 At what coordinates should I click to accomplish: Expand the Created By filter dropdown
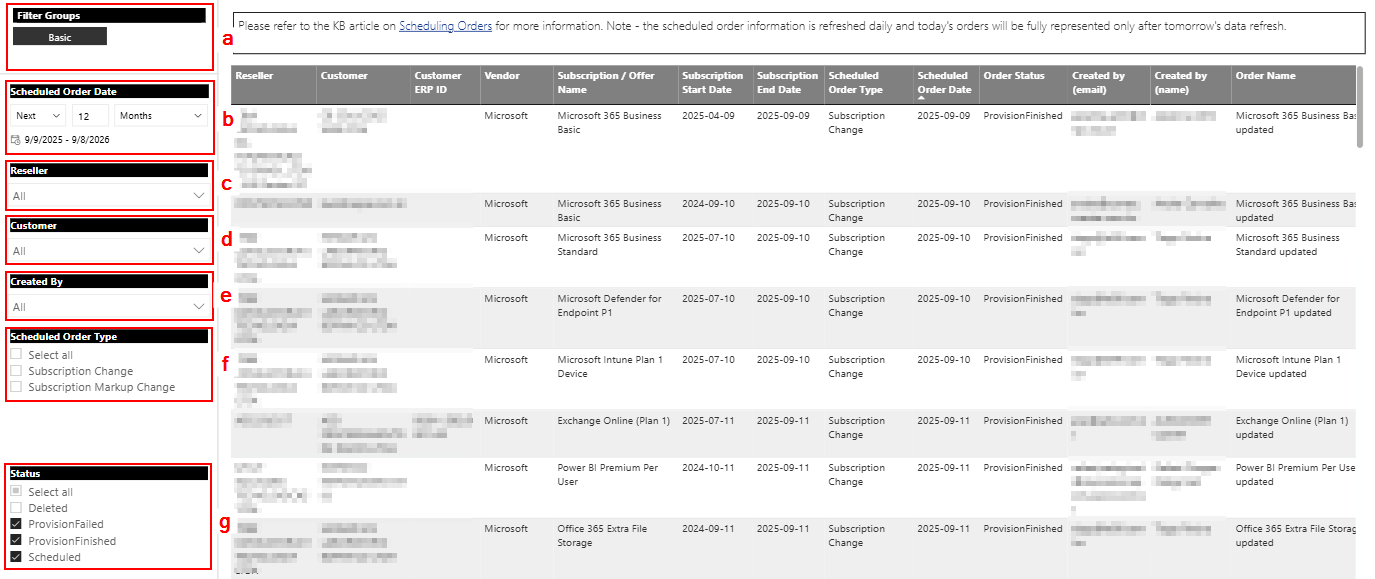tap(108, 307)
